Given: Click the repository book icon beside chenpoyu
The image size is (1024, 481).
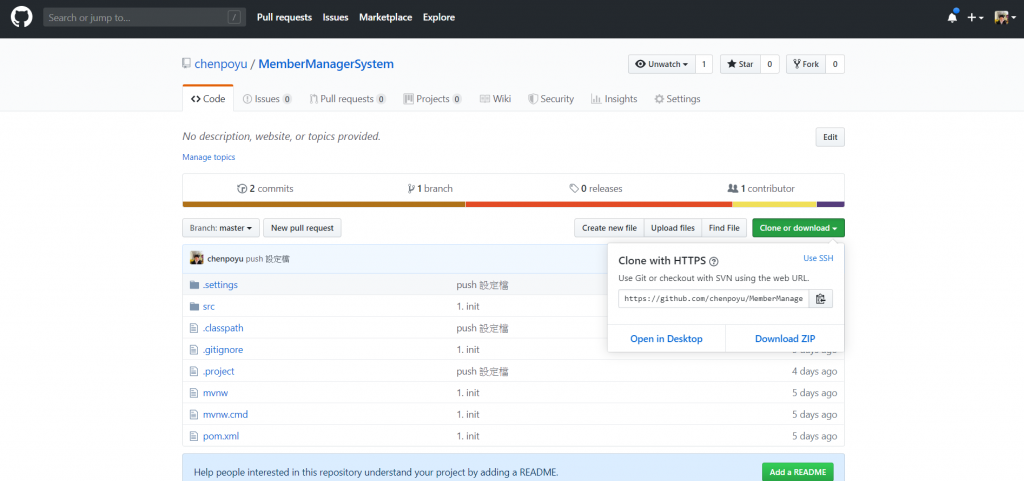Looking at the screenshot, I should click(187, 64).
